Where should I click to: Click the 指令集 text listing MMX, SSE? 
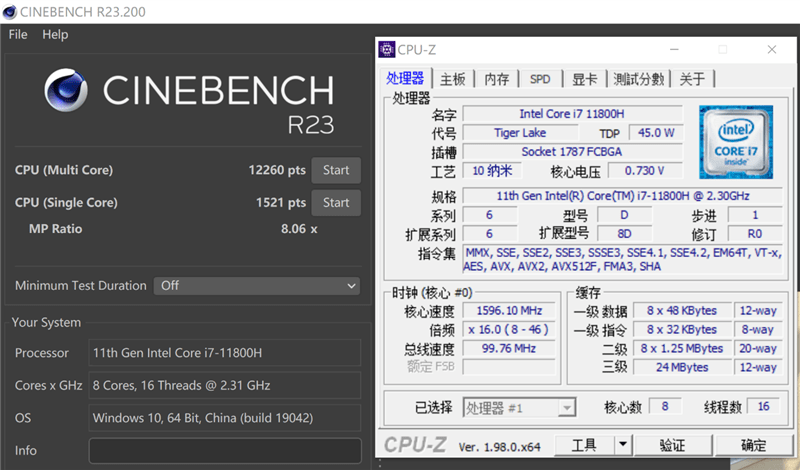(622, 259)
